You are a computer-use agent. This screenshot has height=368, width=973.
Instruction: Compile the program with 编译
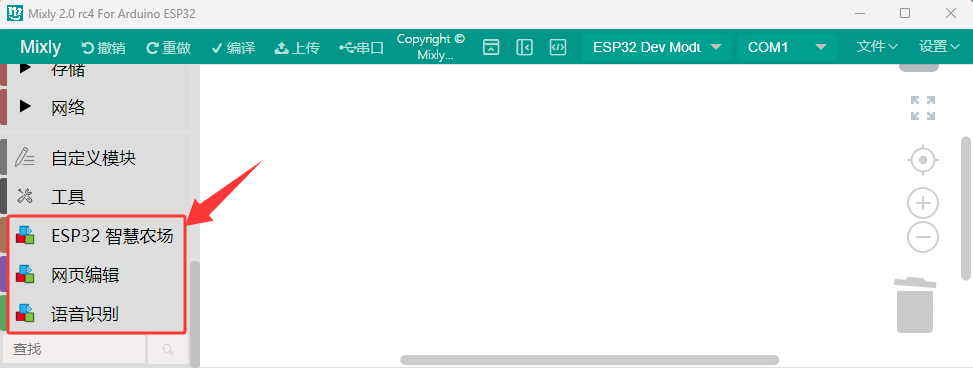click(x=233, y=48)
